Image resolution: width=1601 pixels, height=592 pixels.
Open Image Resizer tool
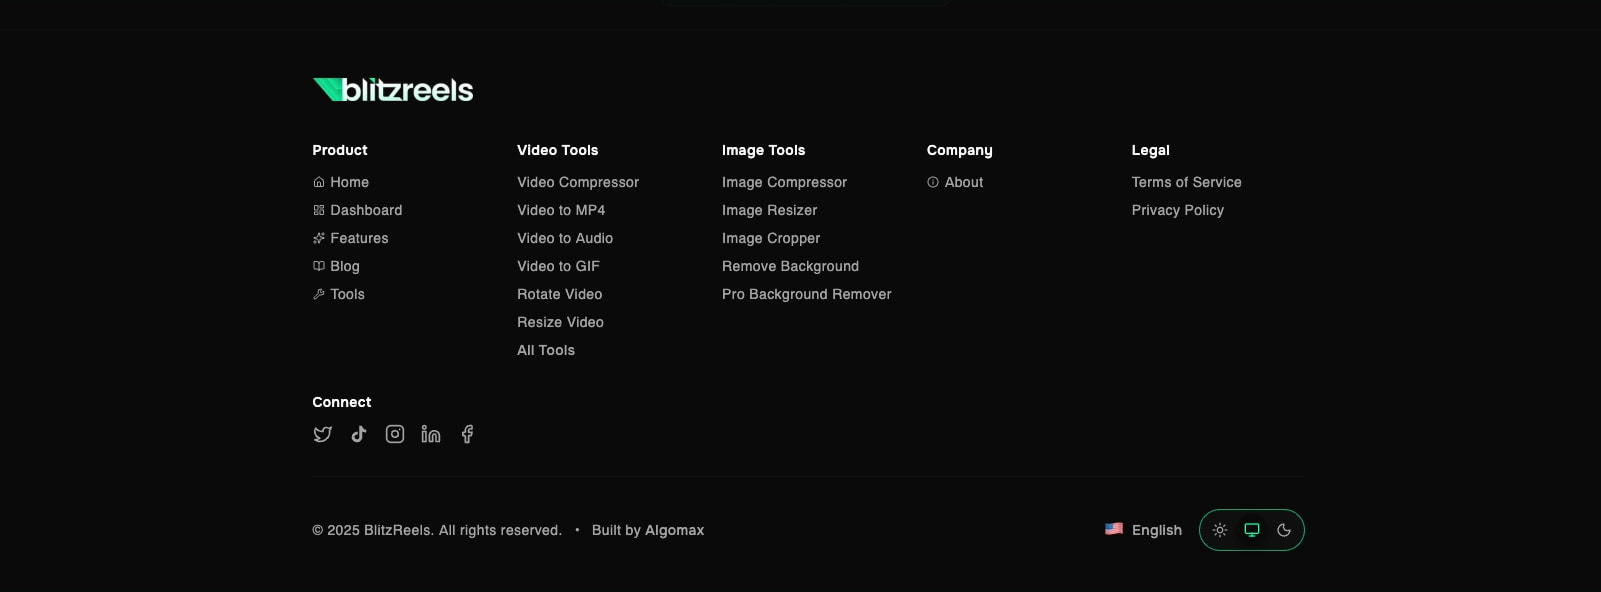click(769, 210)
